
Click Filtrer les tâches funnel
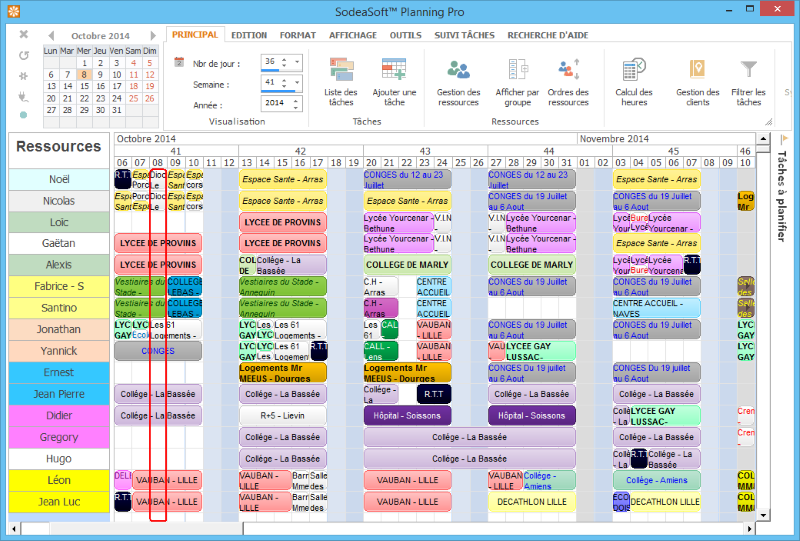[748, 69]
